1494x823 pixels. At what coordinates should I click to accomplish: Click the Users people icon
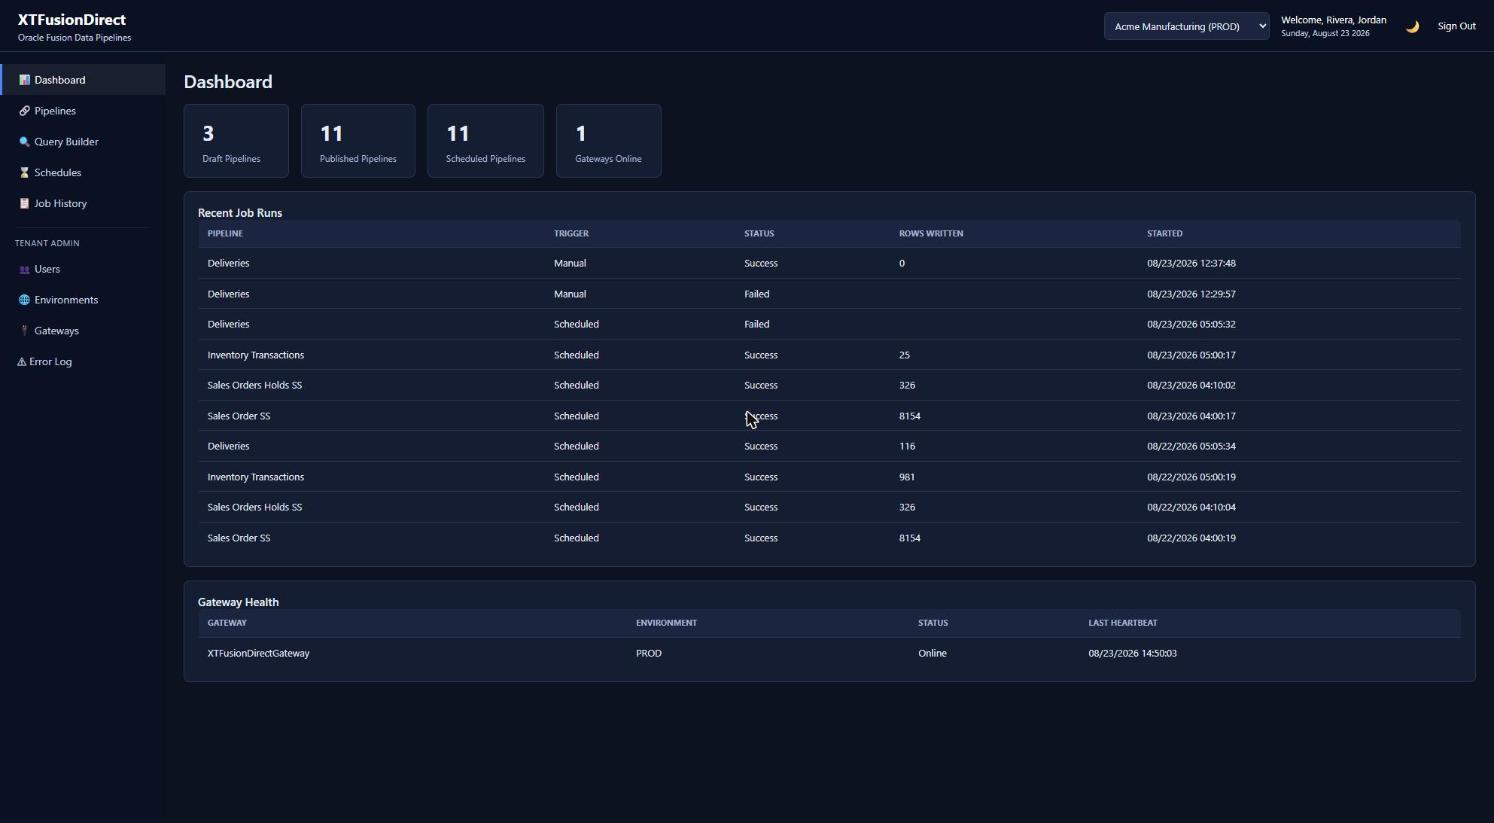point(25,270)
